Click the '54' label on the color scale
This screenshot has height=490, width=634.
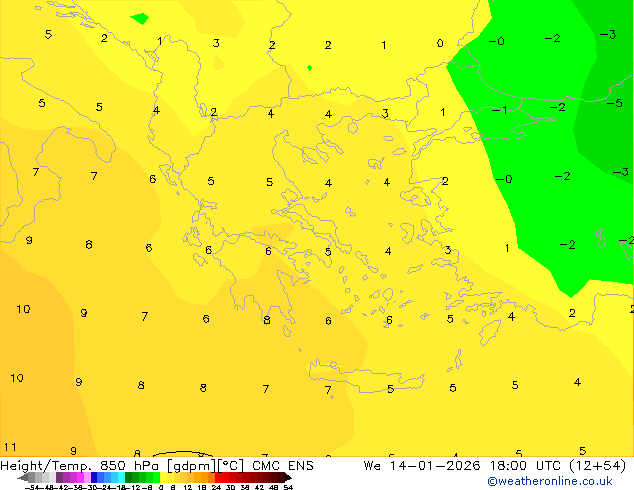(x=288, y=487)
